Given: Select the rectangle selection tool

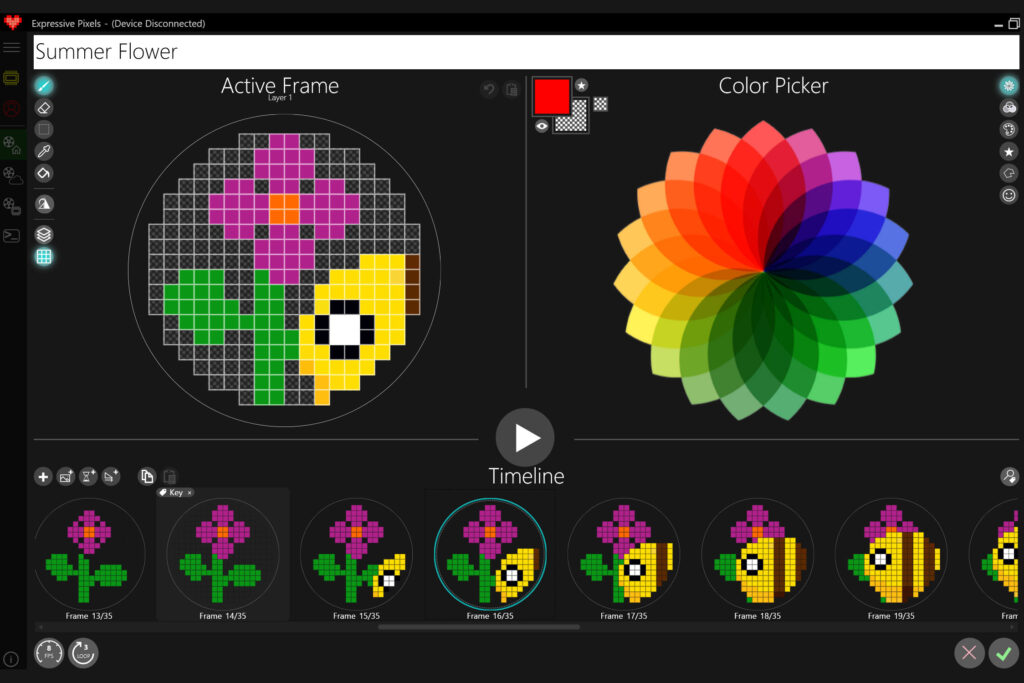Looking at the screenshot, I should tap(44, 128).
